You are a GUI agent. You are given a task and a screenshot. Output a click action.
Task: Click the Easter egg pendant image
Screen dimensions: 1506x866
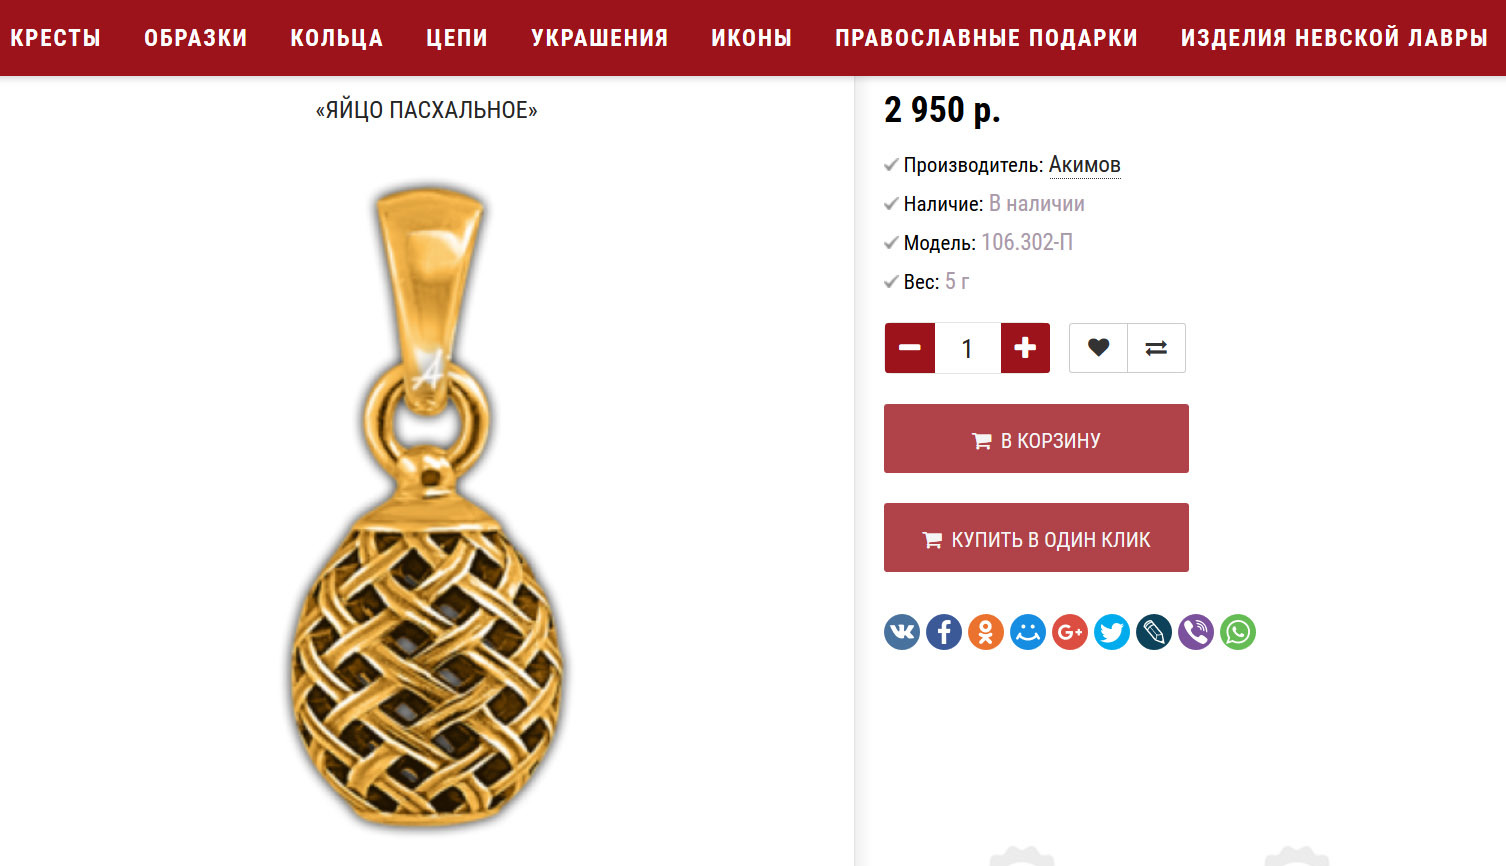[x=427, y=505]
